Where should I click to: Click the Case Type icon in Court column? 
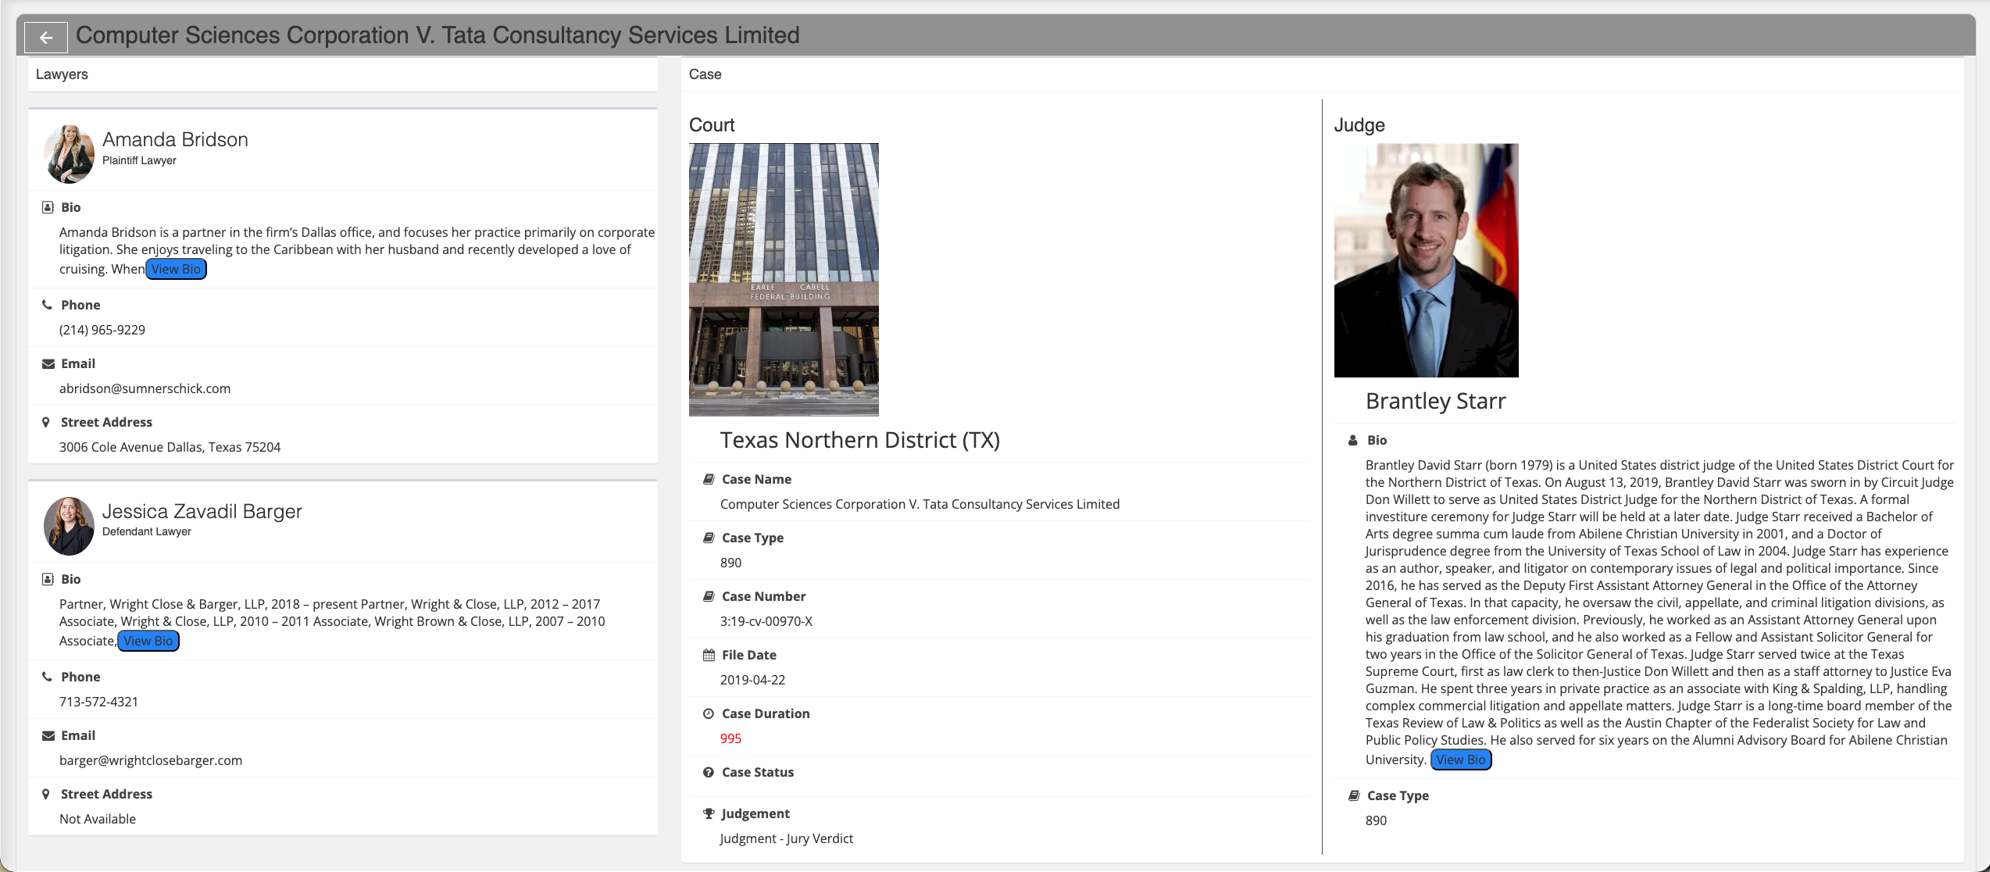(709, 538)
